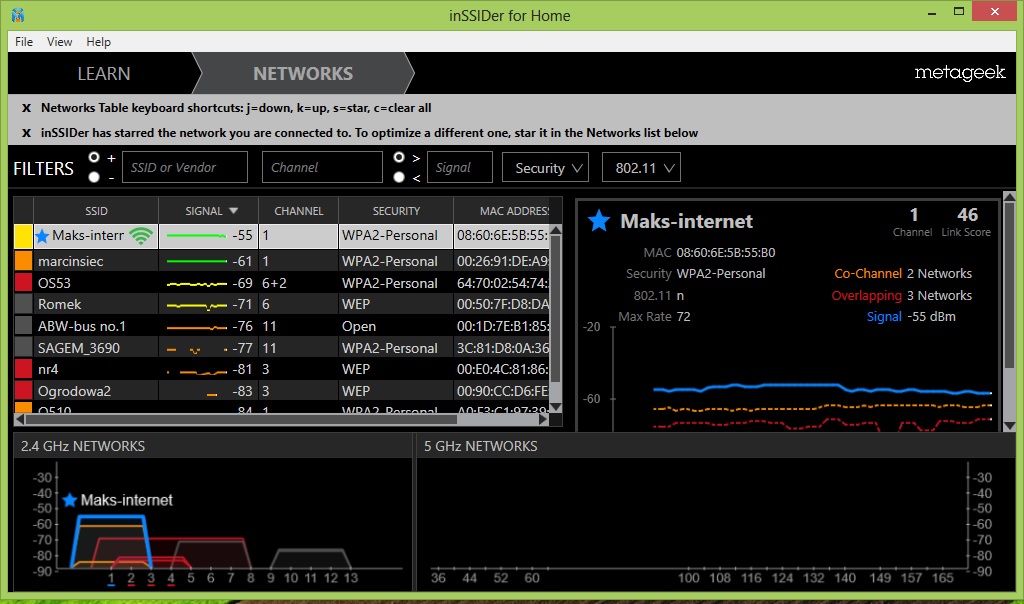The height and width of the screenshot is (604, 1024).
Task: Sort by the CHANNEL column header
Action: pos(298,211)
